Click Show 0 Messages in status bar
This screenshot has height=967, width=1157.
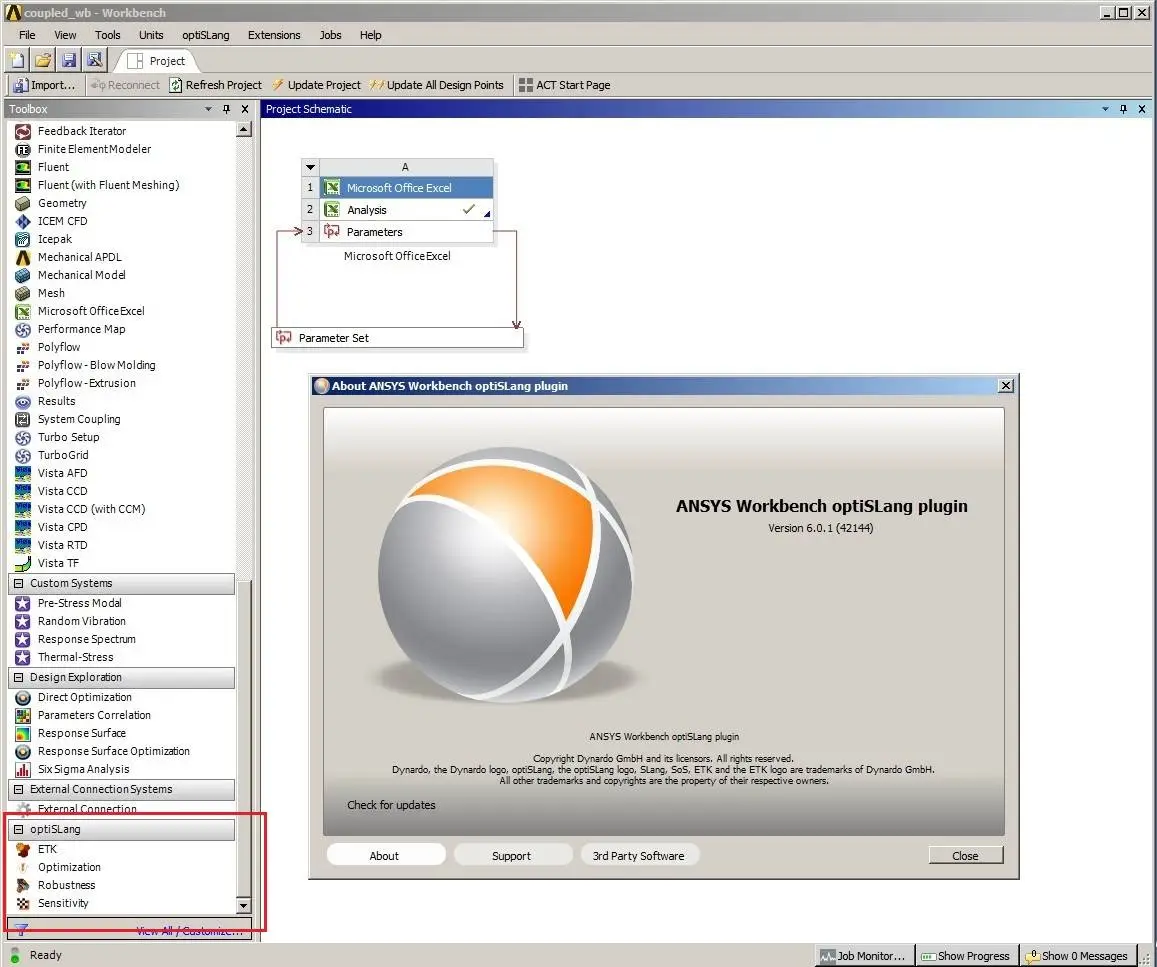tap(1077, 956)
